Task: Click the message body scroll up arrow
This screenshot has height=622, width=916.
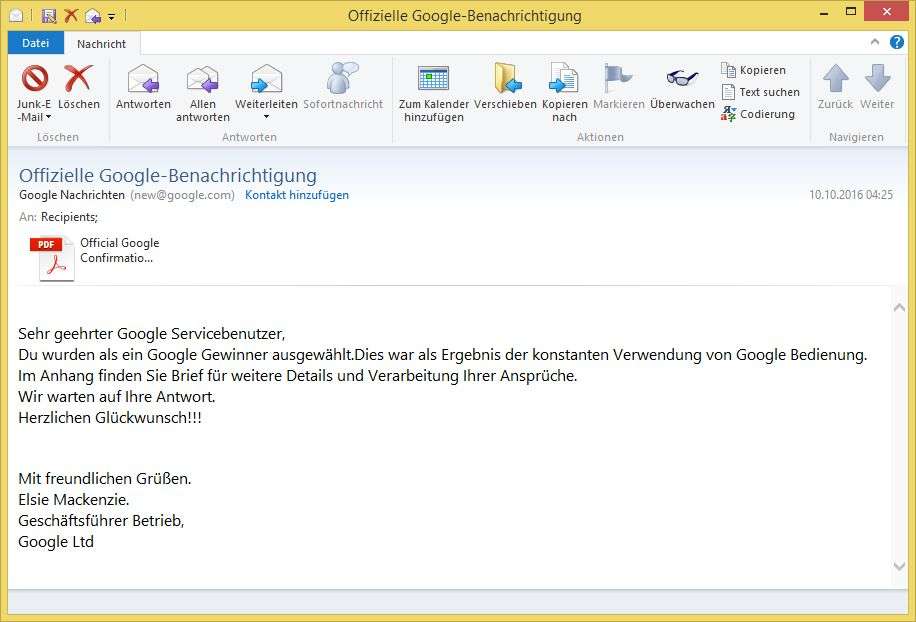Action: click(900, 307)
